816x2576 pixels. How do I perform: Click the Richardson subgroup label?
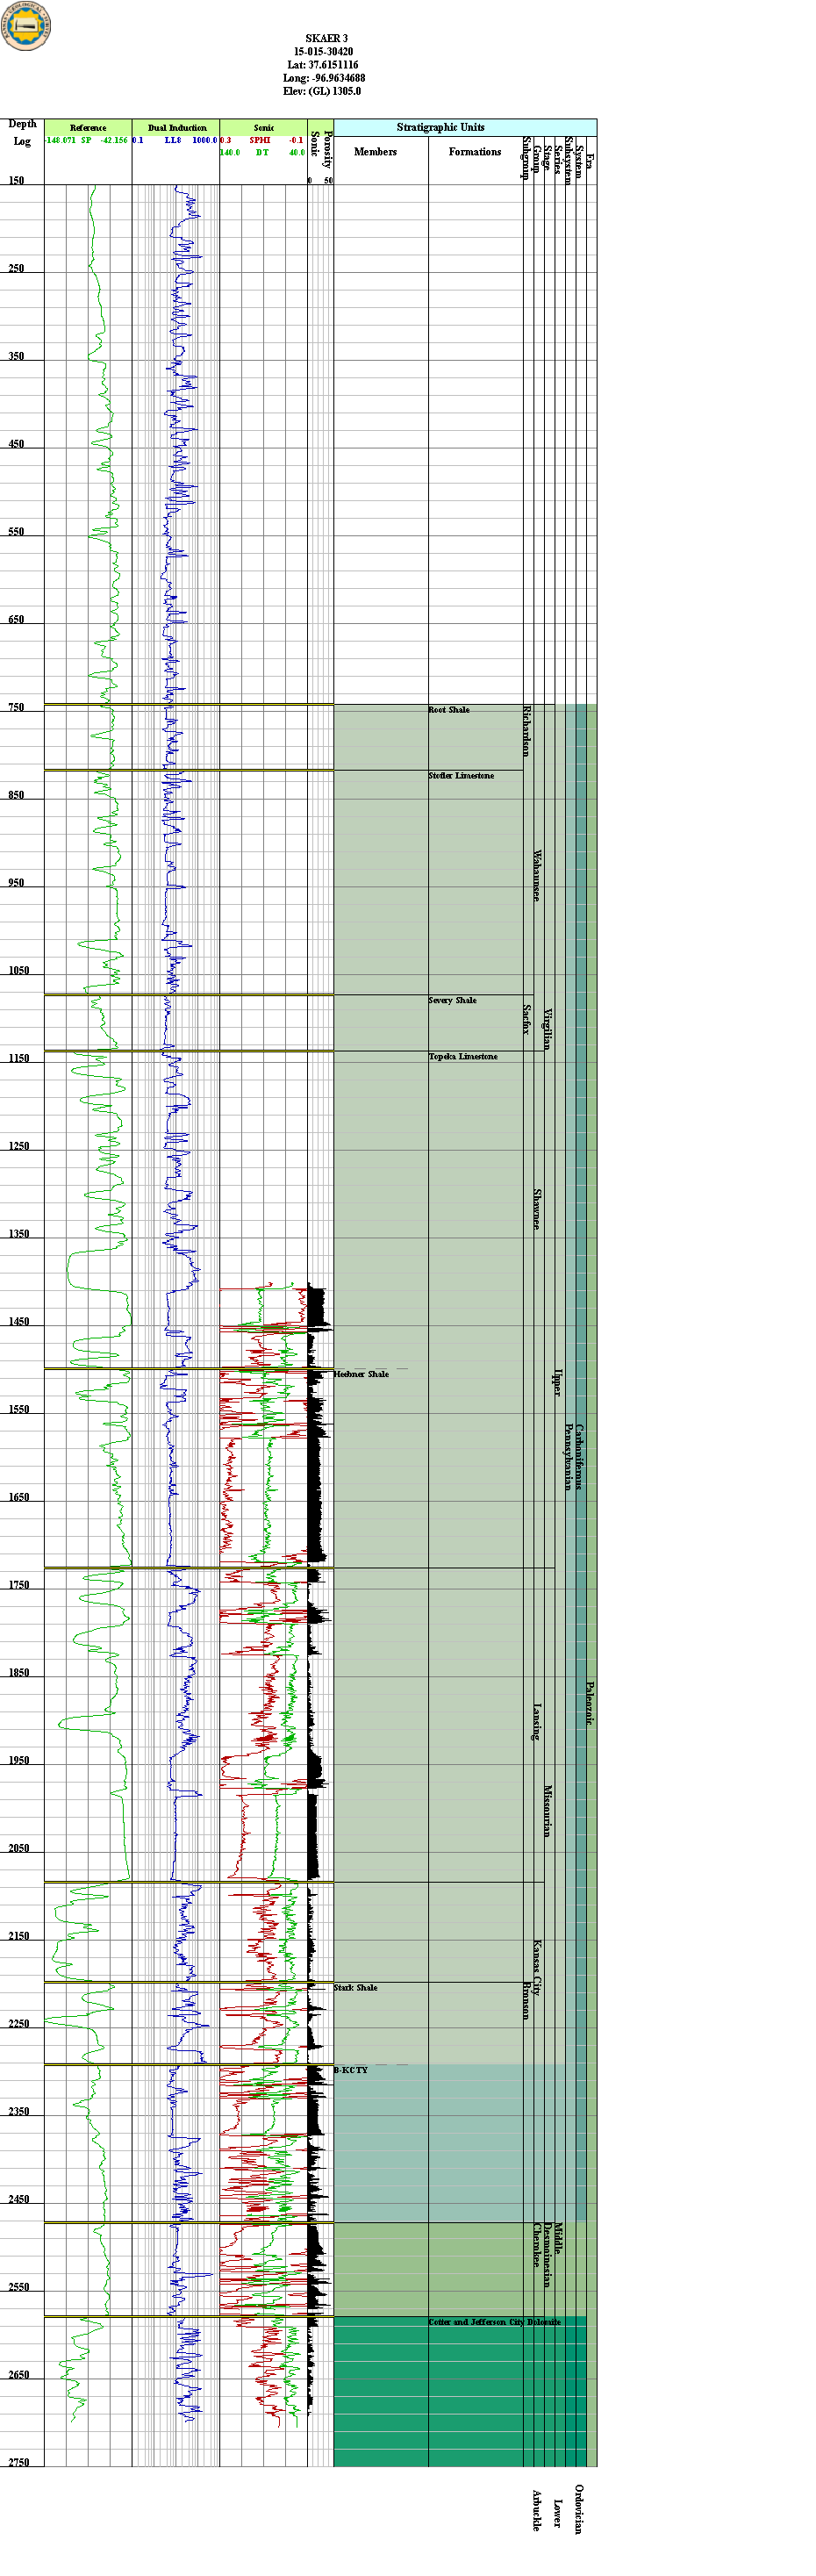526,731
